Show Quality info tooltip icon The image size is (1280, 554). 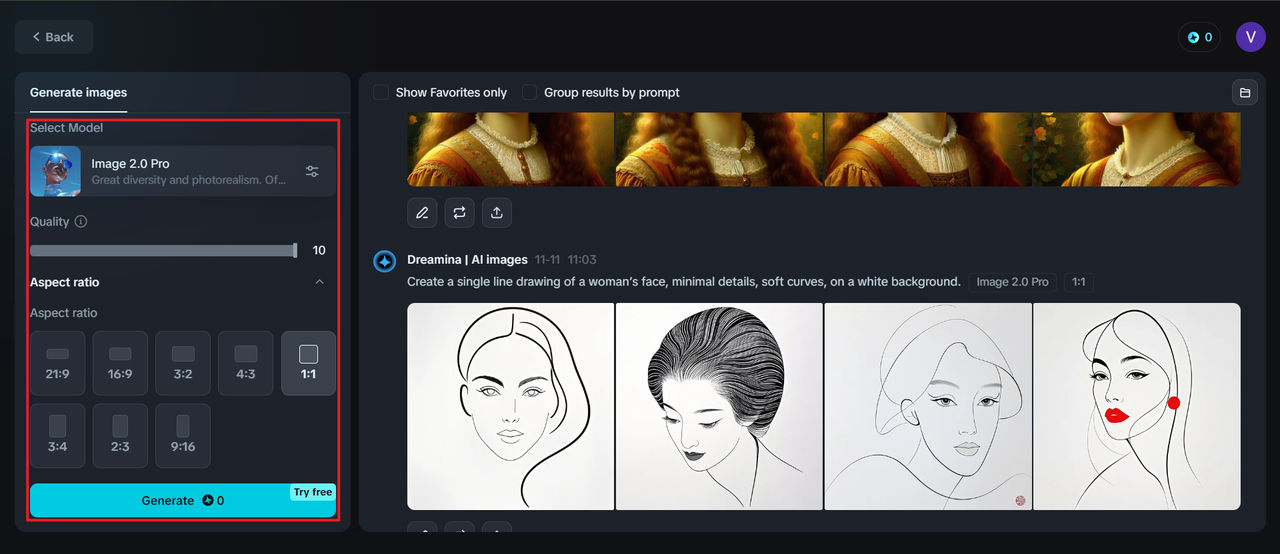[x=81, y=222]
